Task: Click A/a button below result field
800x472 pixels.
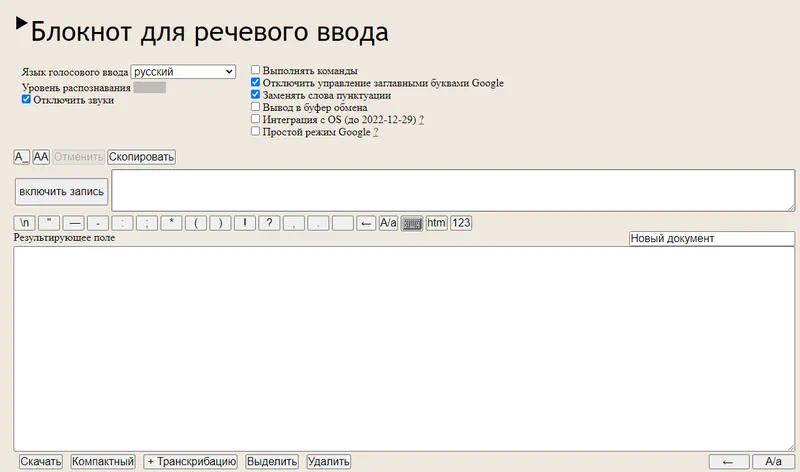Action: pos(773,462)
